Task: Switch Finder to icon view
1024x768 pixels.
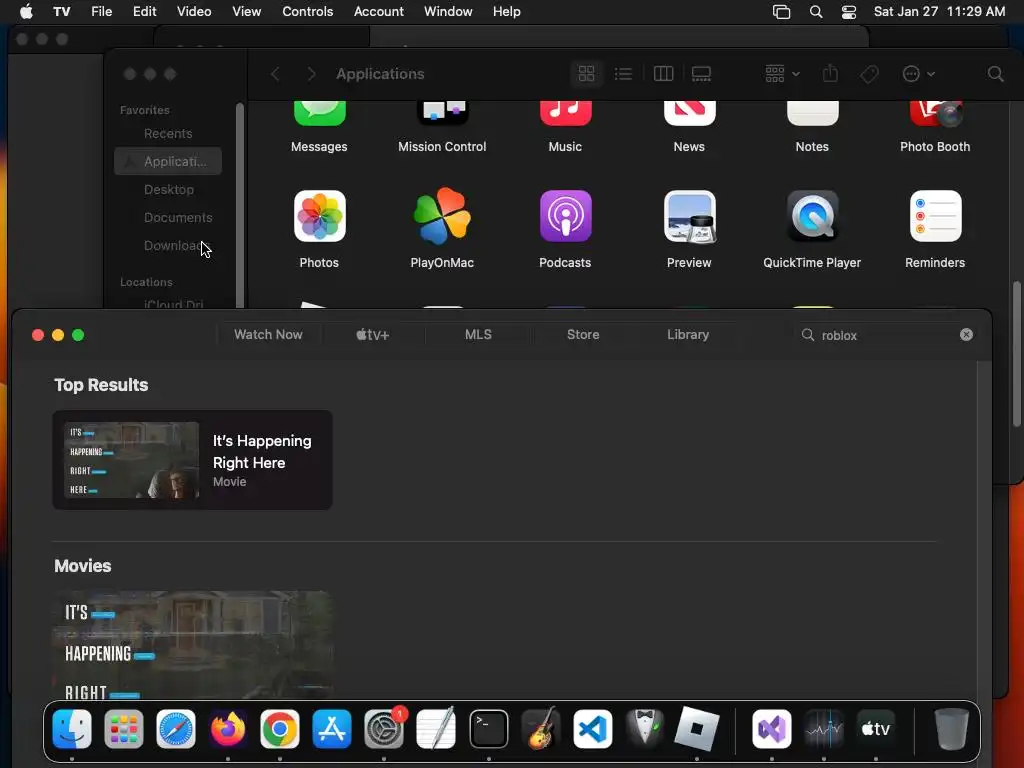Action: (586, 74)
